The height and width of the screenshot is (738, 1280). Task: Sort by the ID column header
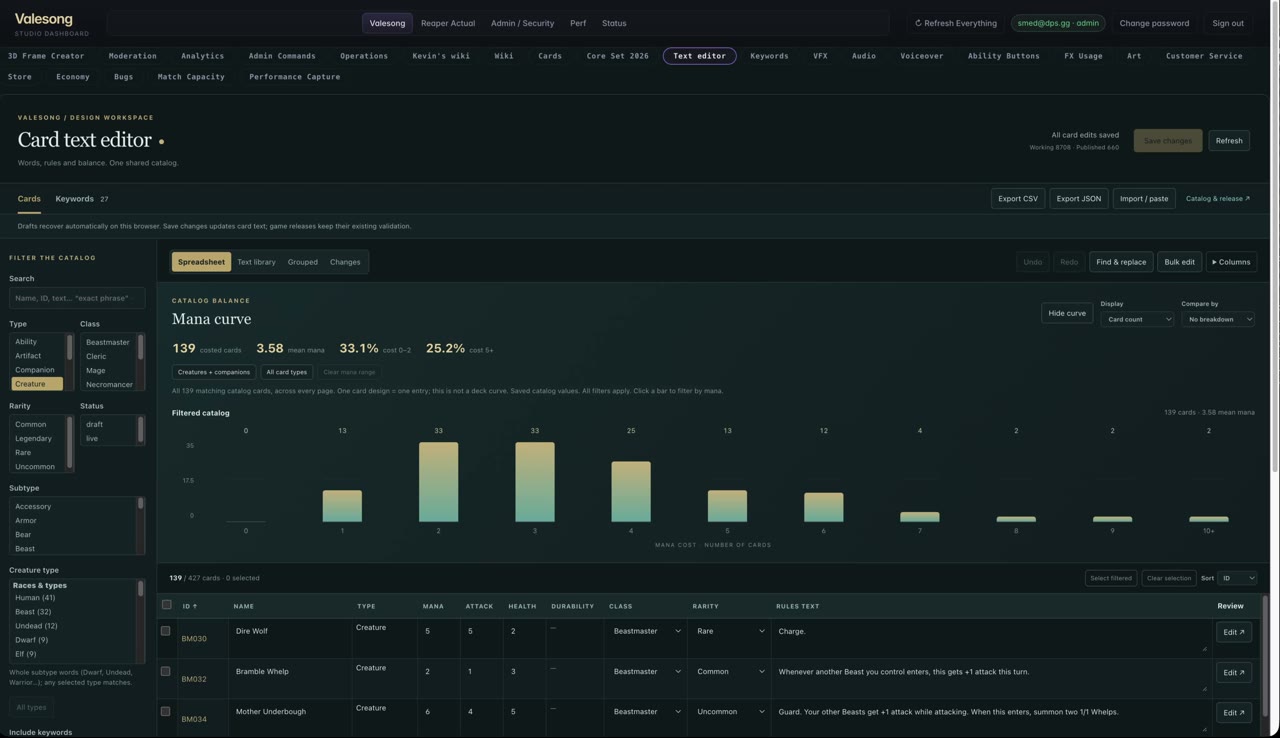tap(189, 606)
